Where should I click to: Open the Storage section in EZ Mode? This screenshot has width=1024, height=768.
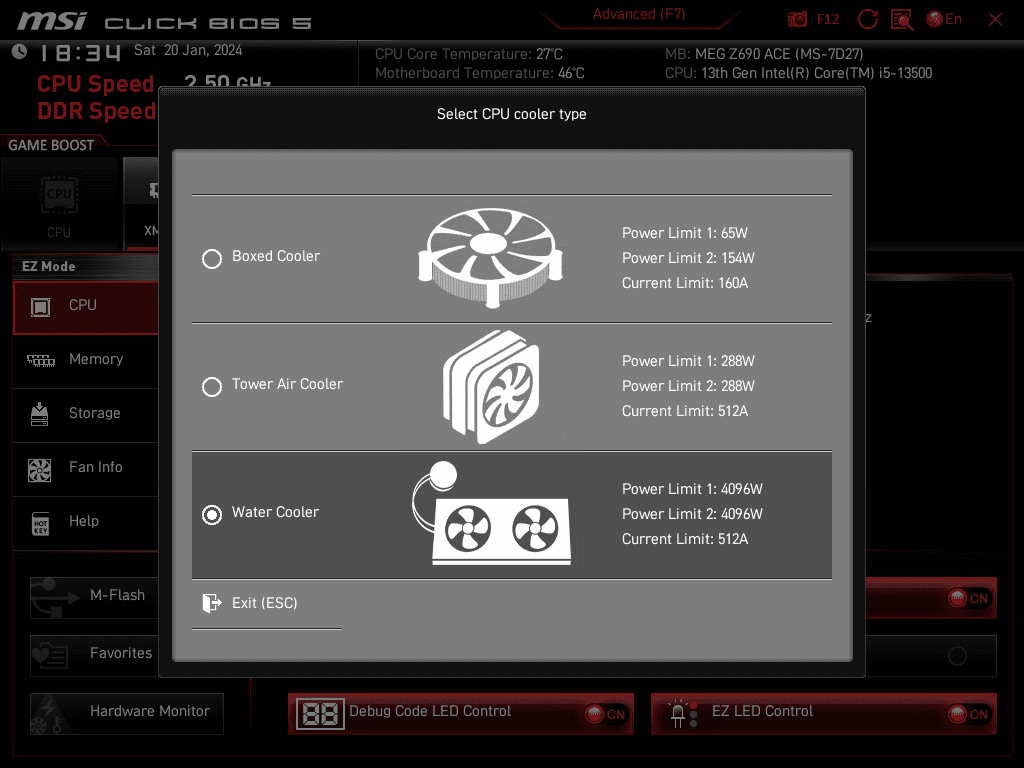(x=86, y=415)
